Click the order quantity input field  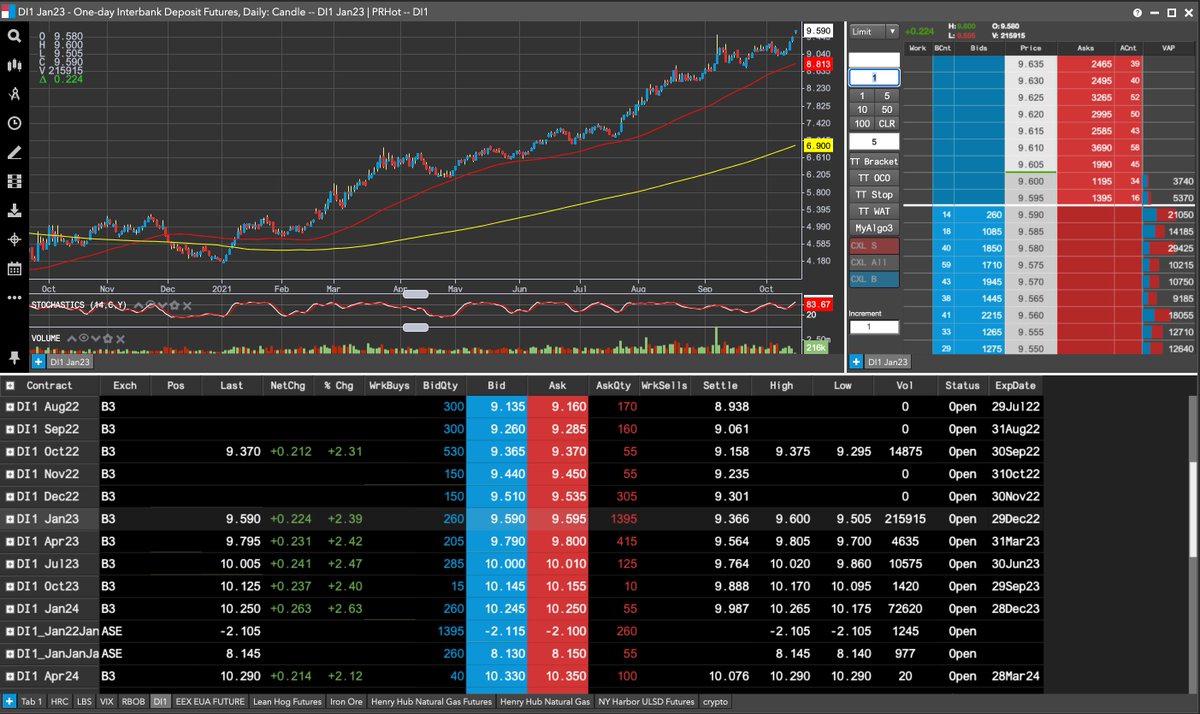[874, 77]
